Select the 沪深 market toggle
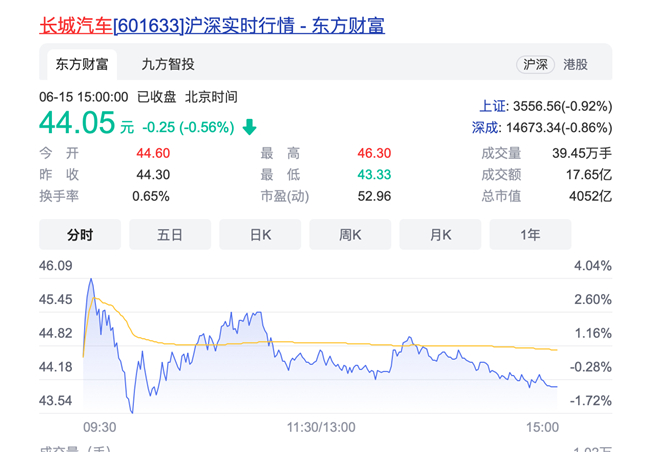650x452 pixels. pyautogui.click(x=535, y=65)
